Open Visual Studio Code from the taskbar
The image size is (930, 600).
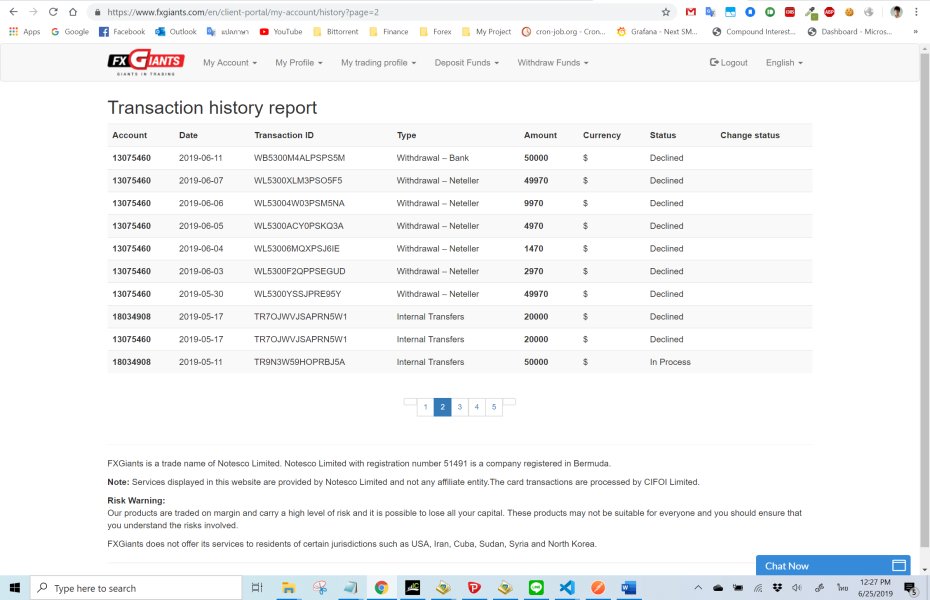pos(567,588)
